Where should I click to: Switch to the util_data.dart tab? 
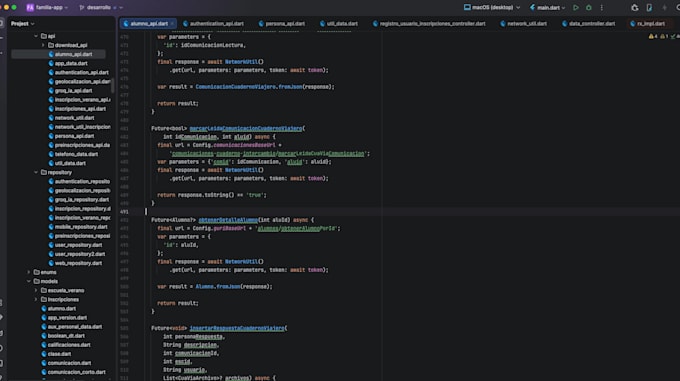tap(339, 23)
